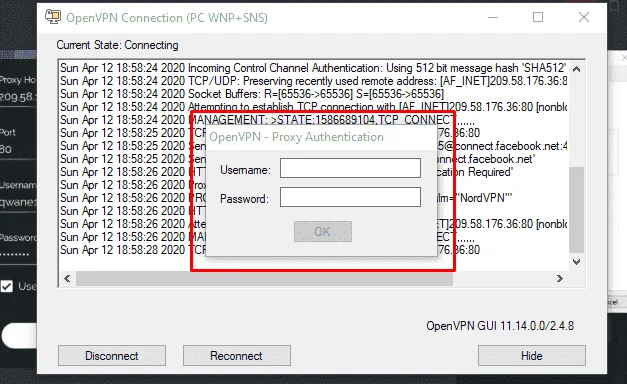
Task: Click the Port value 80 in background window
Action: [6, 150]
